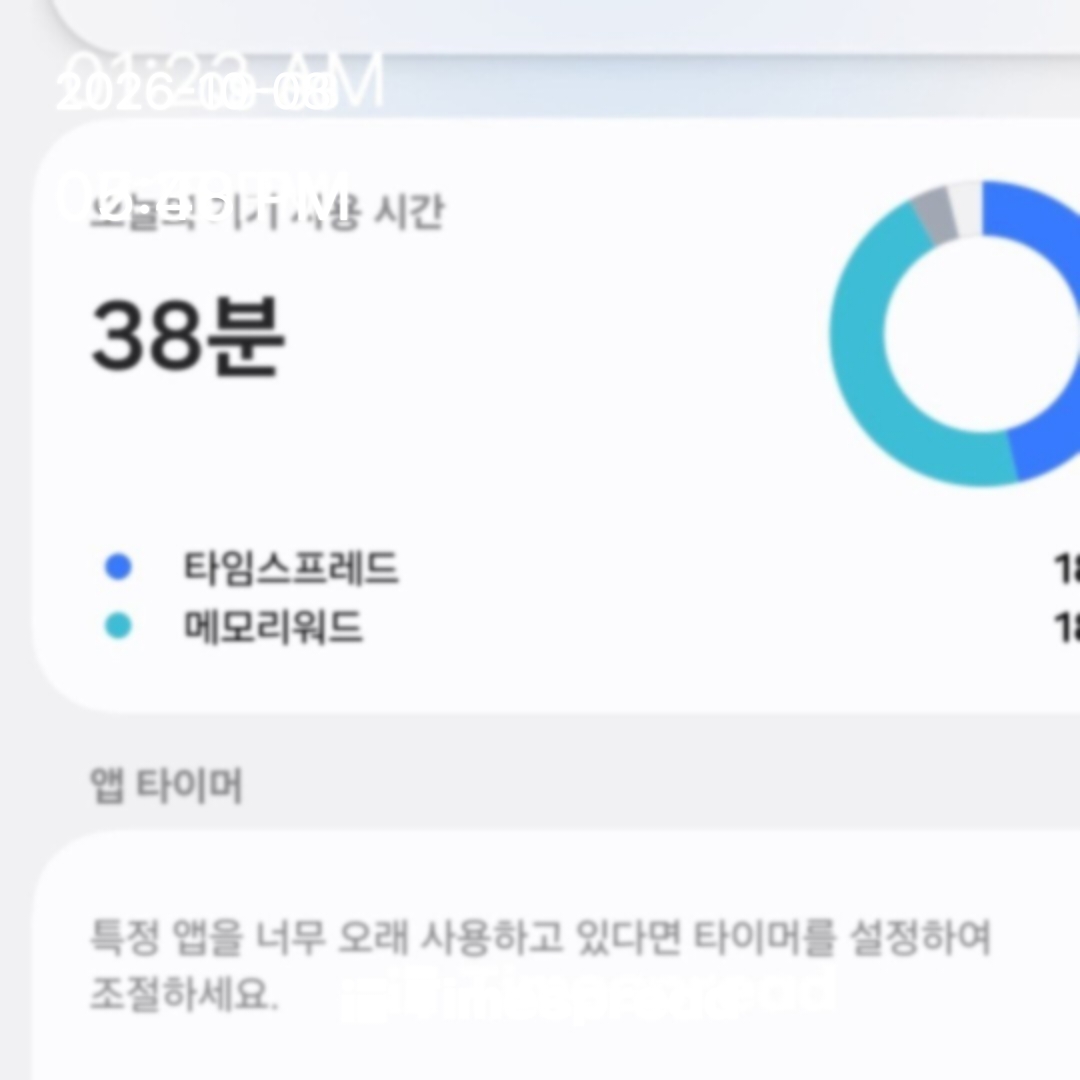
Task: Tap the light gray donut chart slice
Action: point(967,209)
